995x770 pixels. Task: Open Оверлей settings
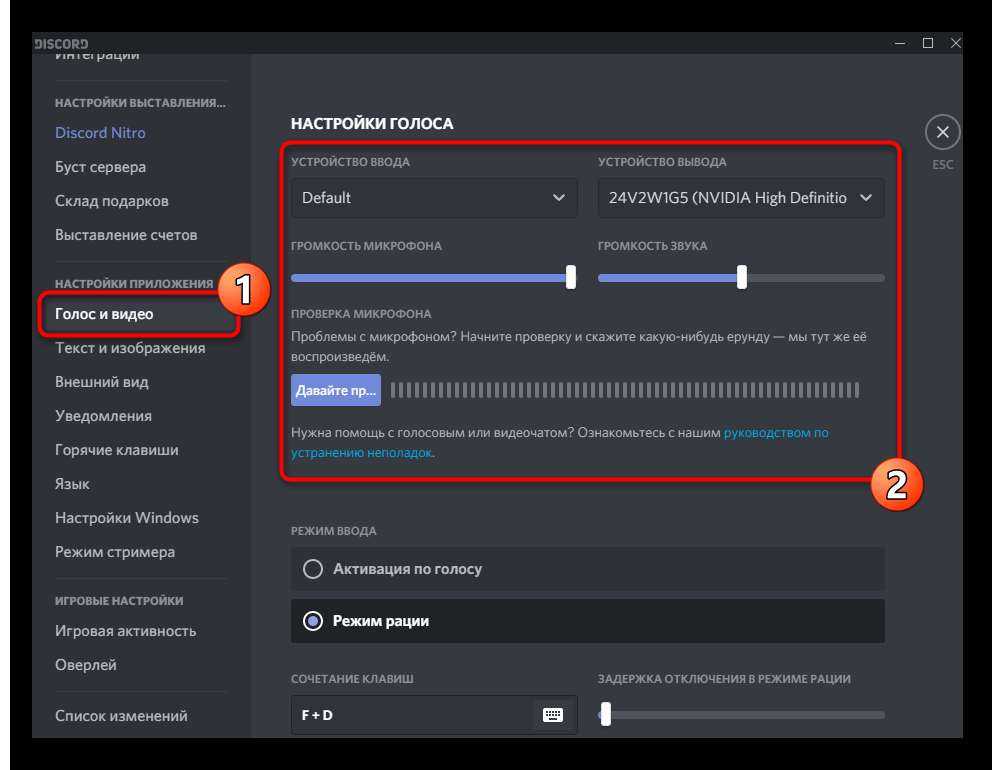coord(86,665)
